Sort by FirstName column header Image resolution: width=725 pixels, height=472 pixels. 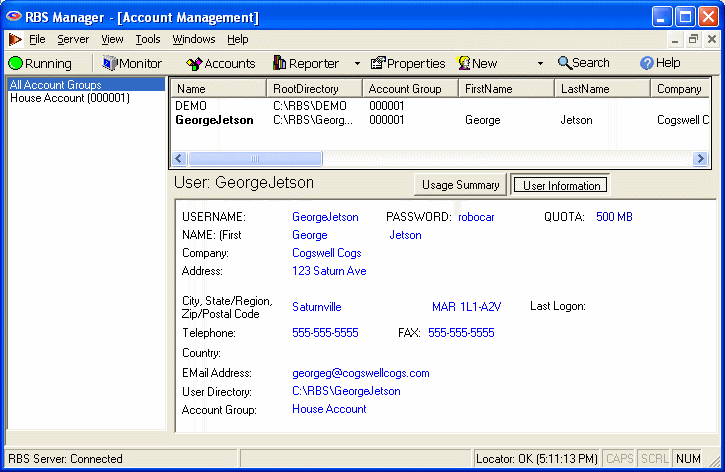[506, 88]
